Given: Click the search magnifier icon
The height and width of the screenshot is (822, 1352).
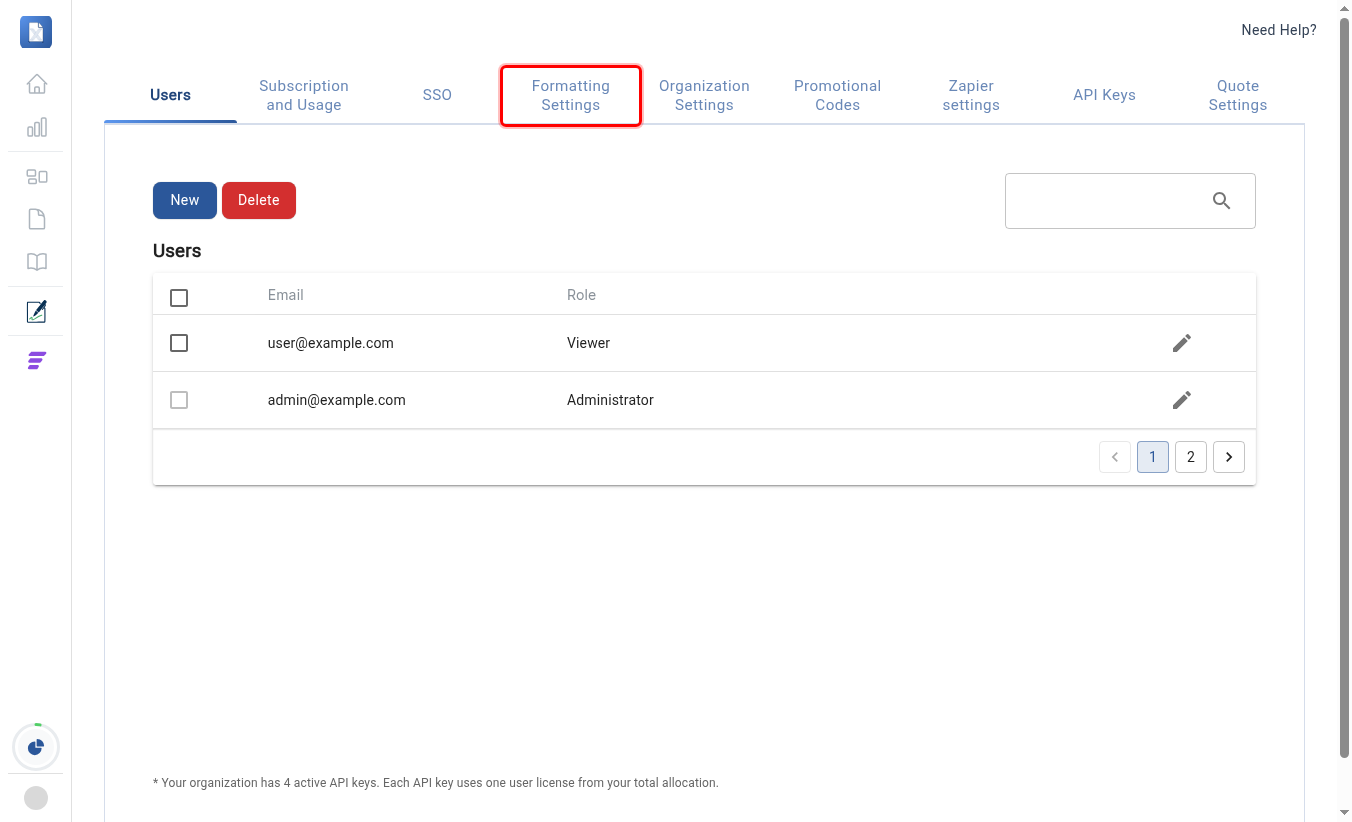Looking at the screenshot, I should click(1221, 201).
